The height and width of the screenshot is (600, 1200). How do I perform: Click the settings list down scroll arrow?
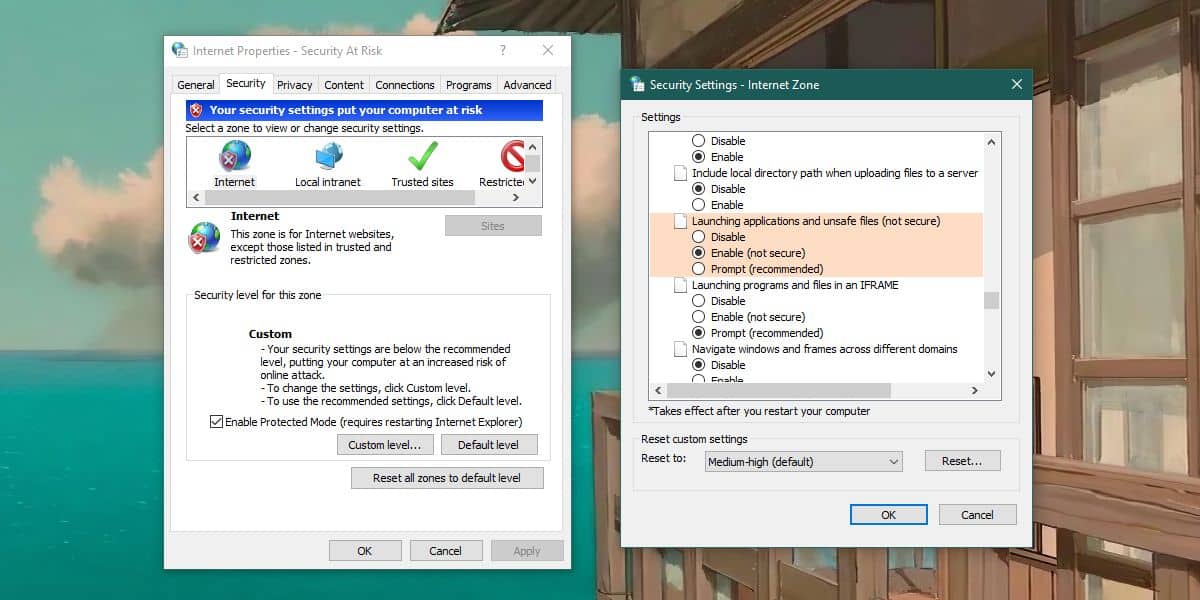pyautogui.click(x=991, y=373)
